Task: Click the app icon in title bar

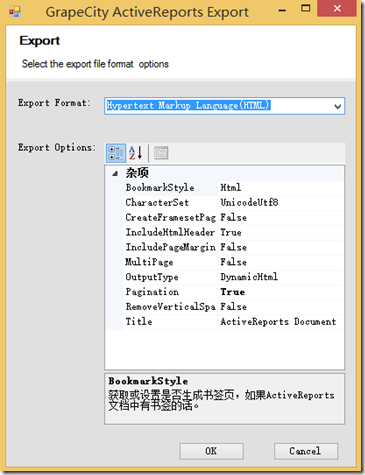Action: click(x=15, y=12)
